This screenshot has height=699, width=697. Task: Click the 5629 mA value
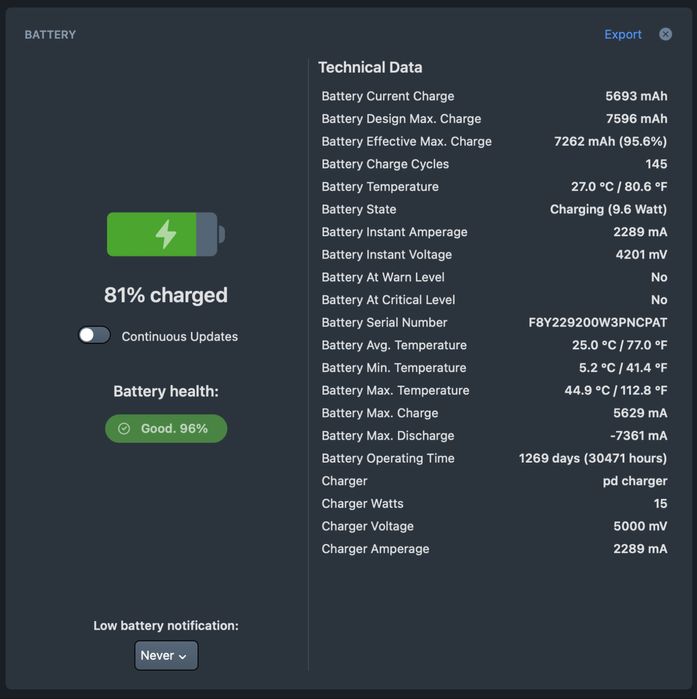(640, 413)
